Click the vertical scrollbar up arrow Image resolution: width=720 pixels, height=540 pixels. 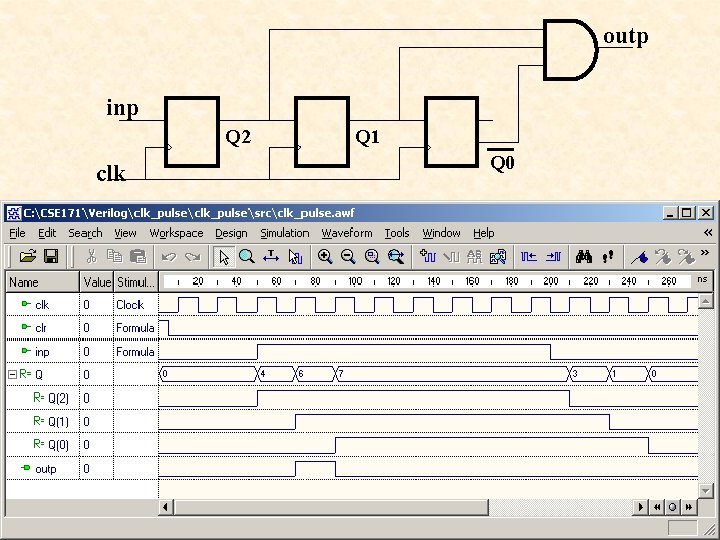pyautogui.click(x=705, y=301)
